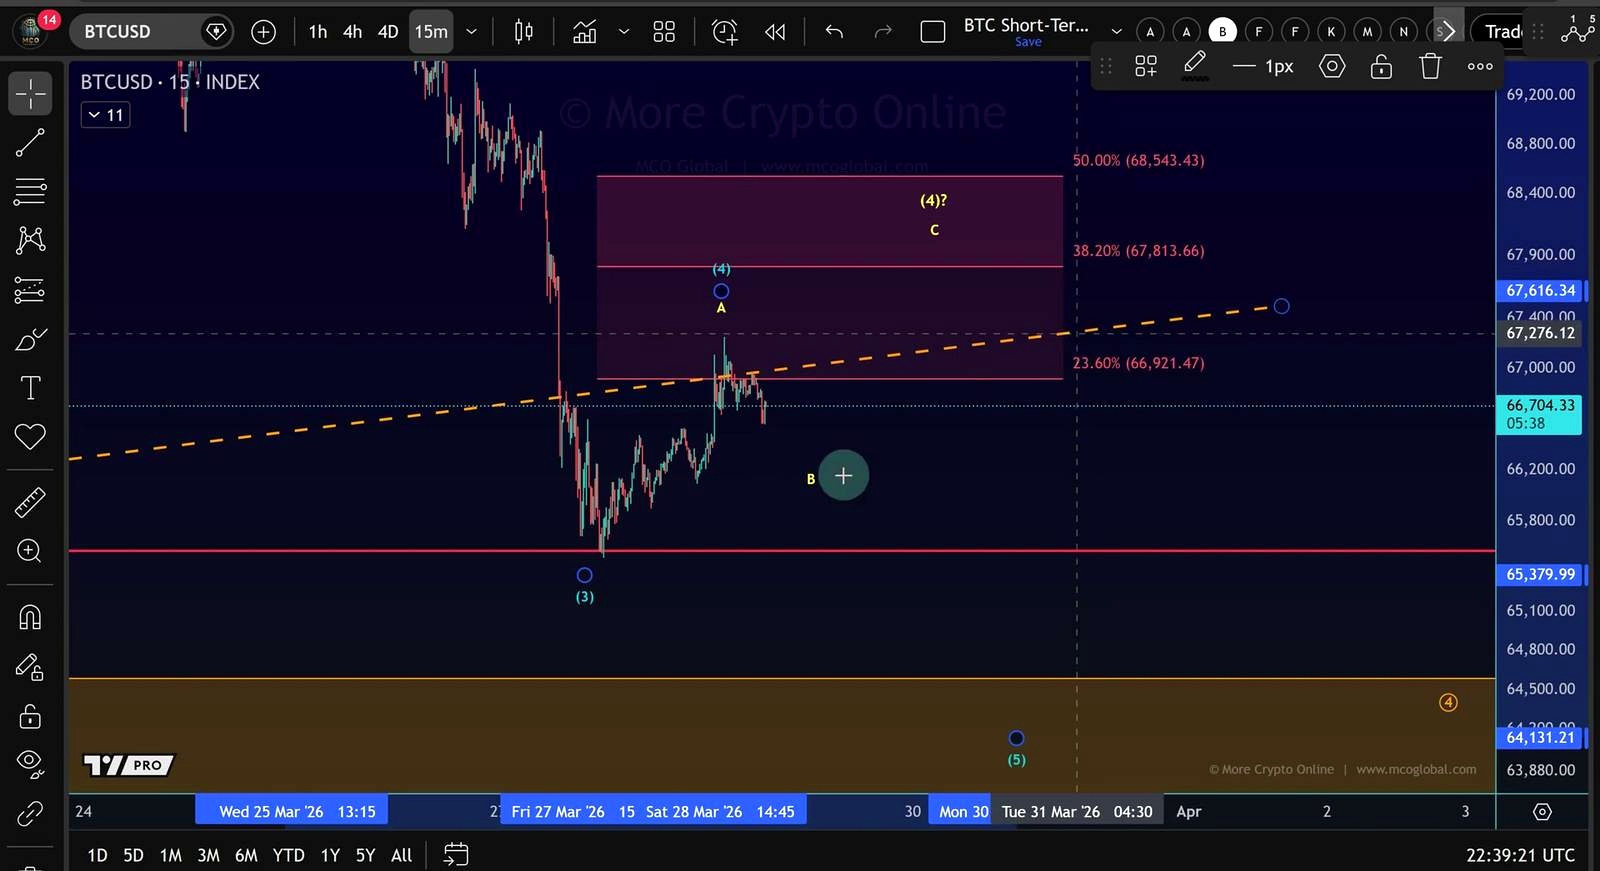Change the line color pencil swatch

click(1195, 67)
